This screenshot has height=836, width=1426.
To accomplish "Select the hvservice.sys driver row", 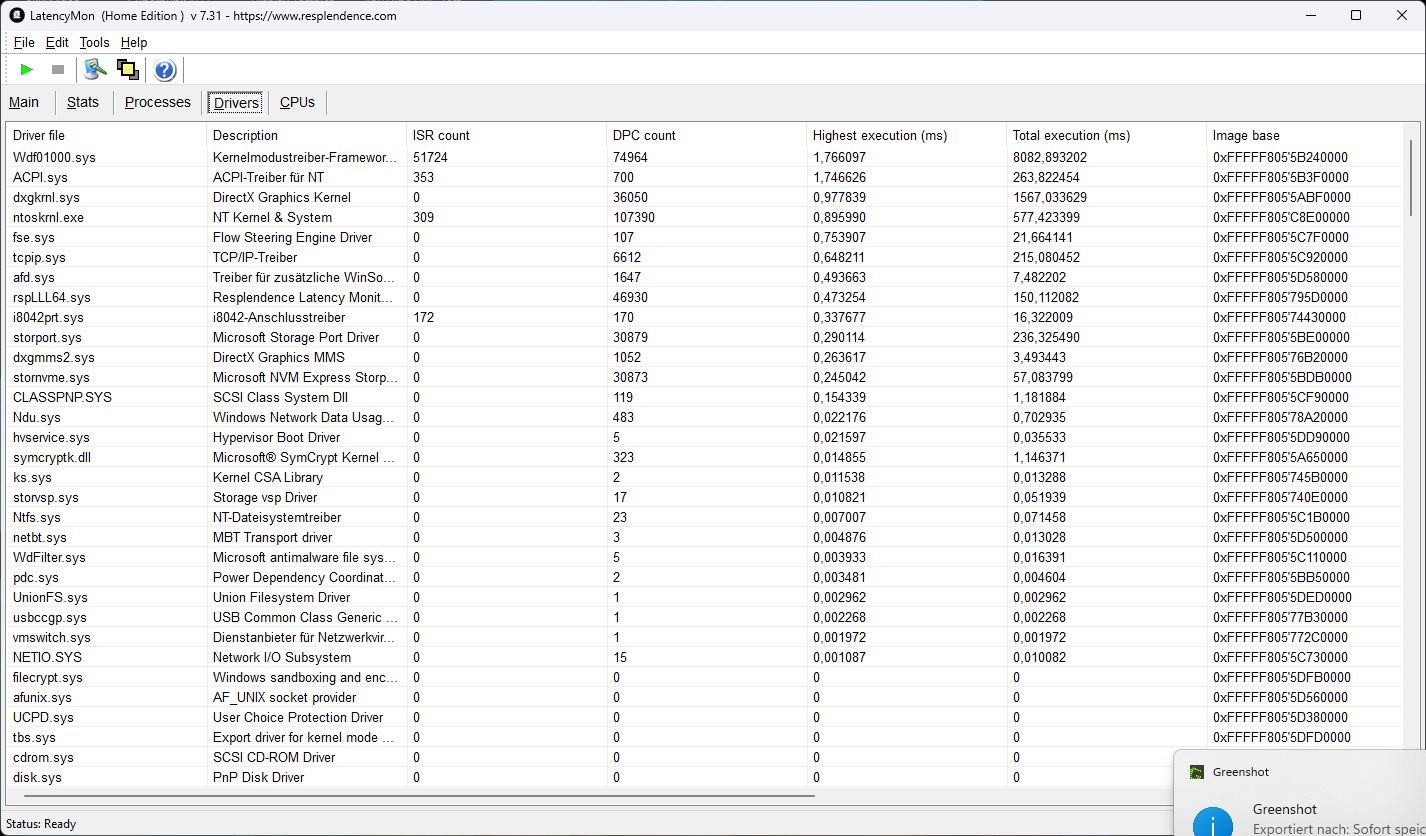I will tap(705, 437).
